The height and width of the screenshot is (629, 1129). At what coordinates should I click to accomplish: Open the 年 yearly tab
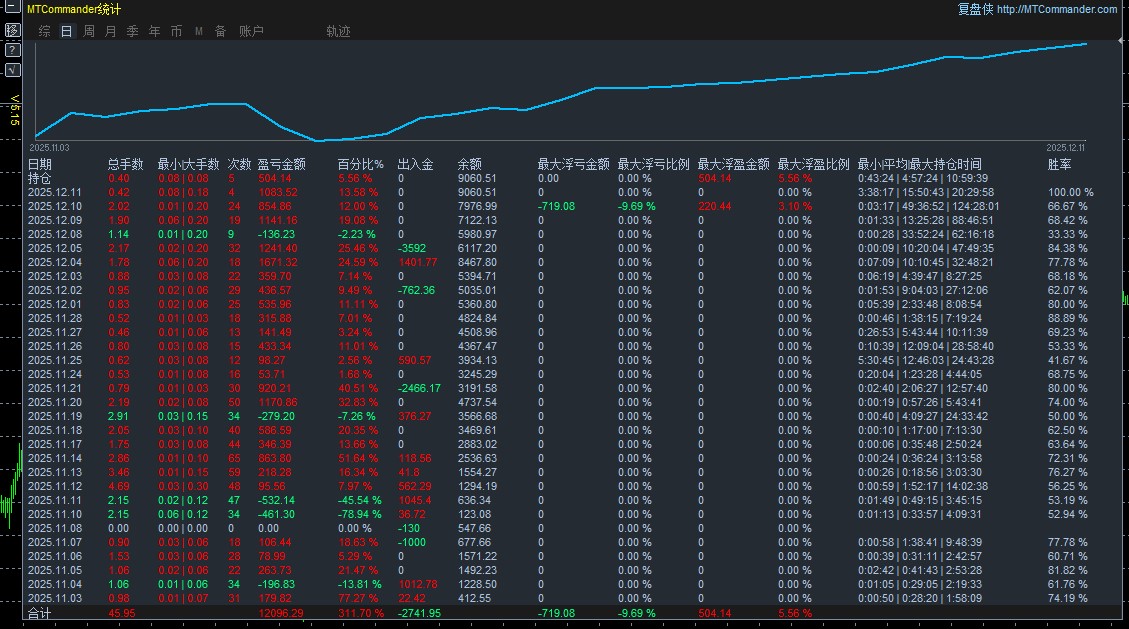pos(154,31)
